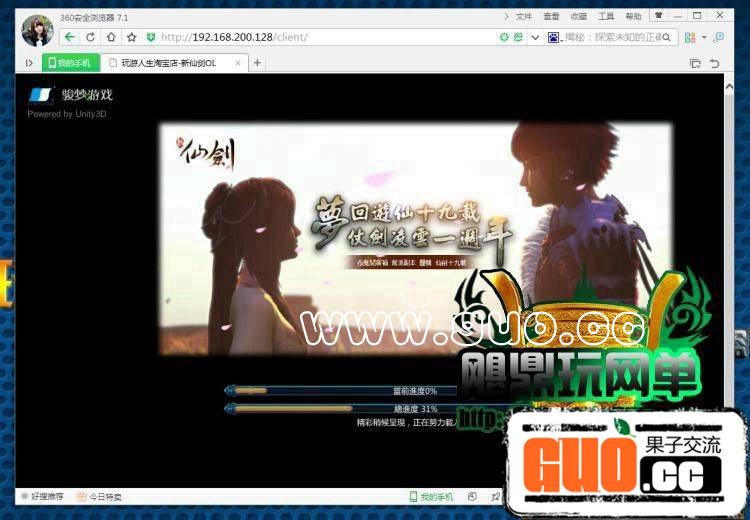Click the chevron arrow left of 文件 menu
750x520 pixels.
point(507,16)
